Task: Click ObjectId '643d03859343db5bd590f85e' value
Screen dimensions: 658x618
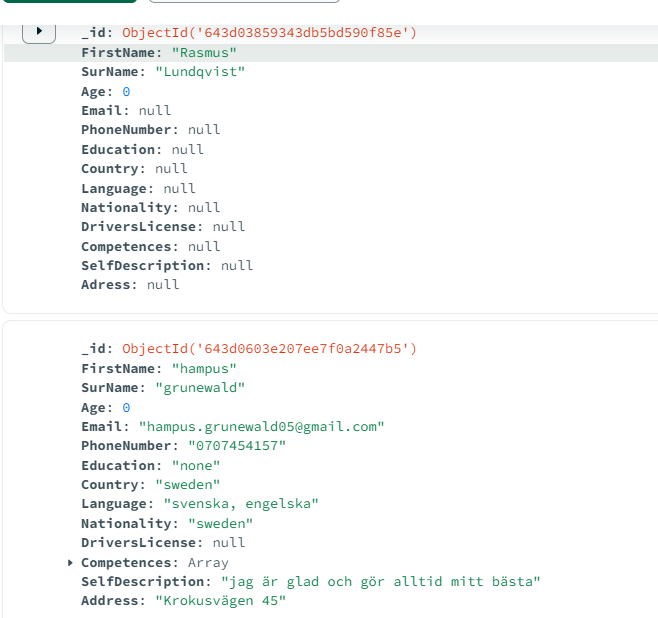Action: pyautogui.click(x=269, y=33)
